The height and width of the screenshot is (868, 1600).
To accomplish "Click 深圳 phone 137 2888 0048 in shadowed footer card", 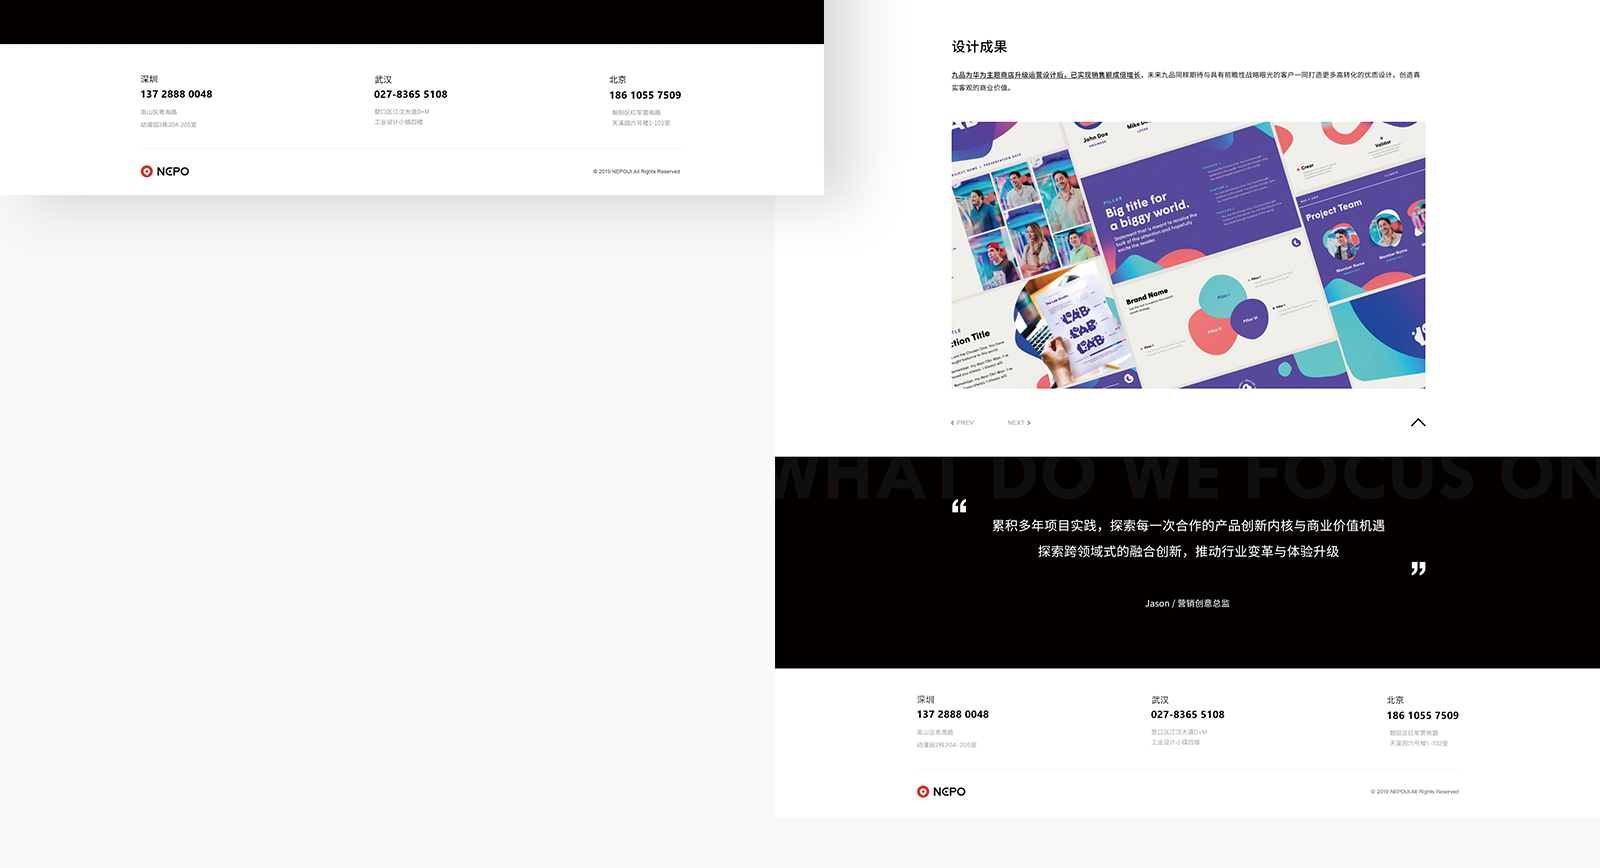I will click(x=176, y=94).
